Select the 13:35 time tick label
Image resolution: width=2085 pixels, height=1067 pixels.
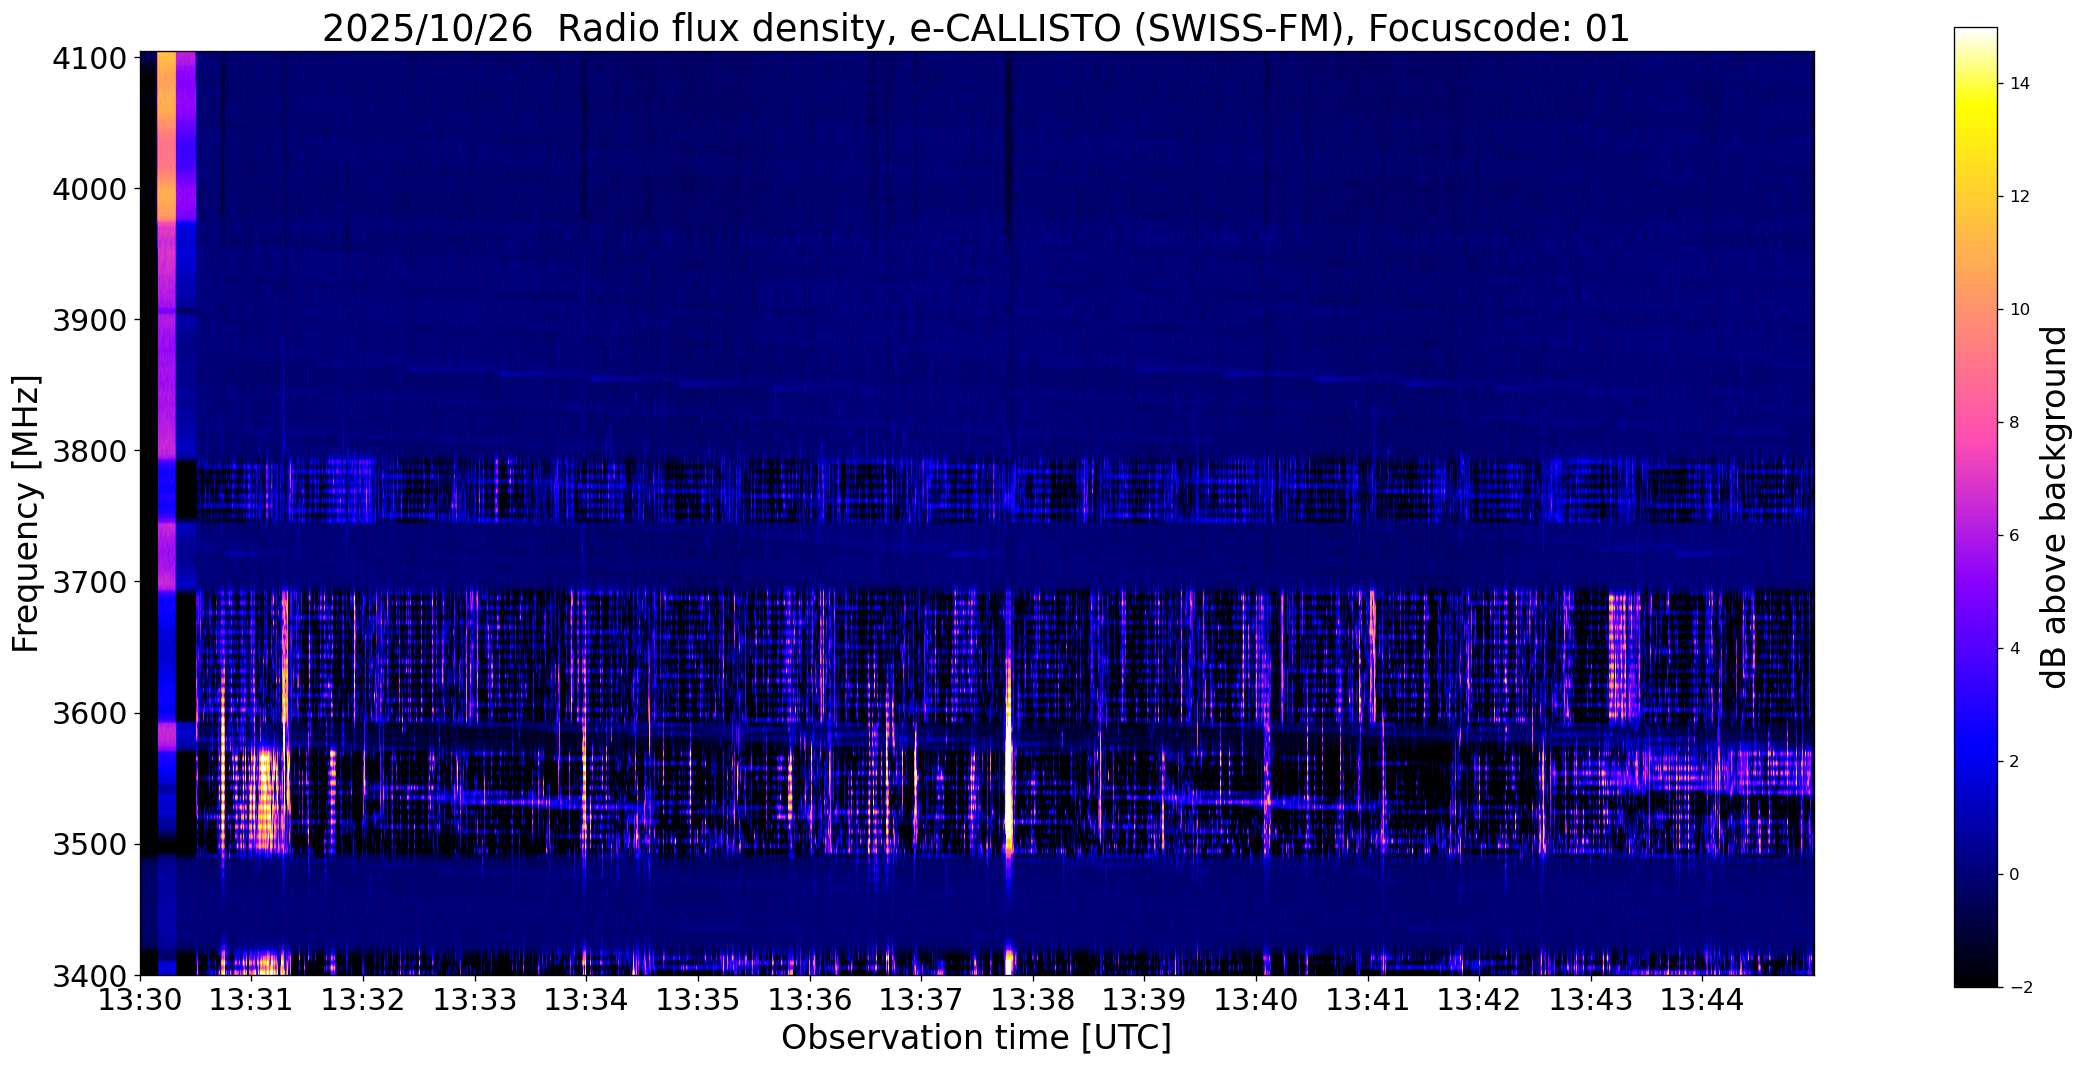click(698, 1000)
